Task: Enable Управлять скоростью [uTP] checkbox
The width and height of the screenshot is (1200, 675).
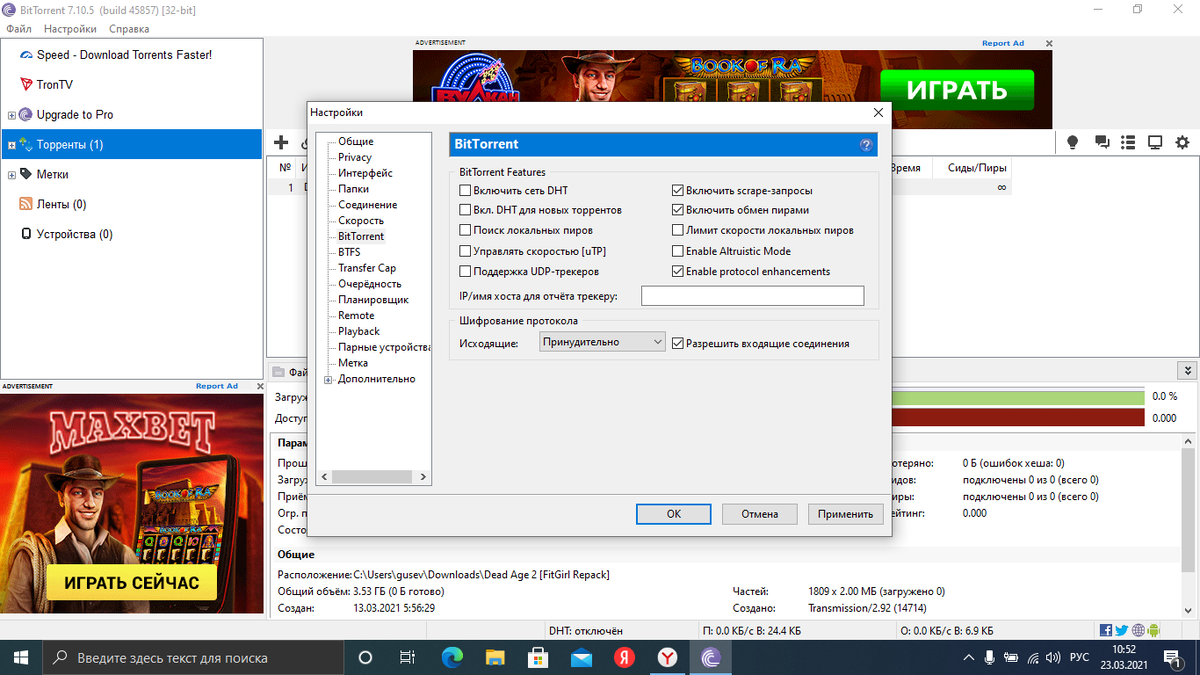Action: tap(465, 251)
